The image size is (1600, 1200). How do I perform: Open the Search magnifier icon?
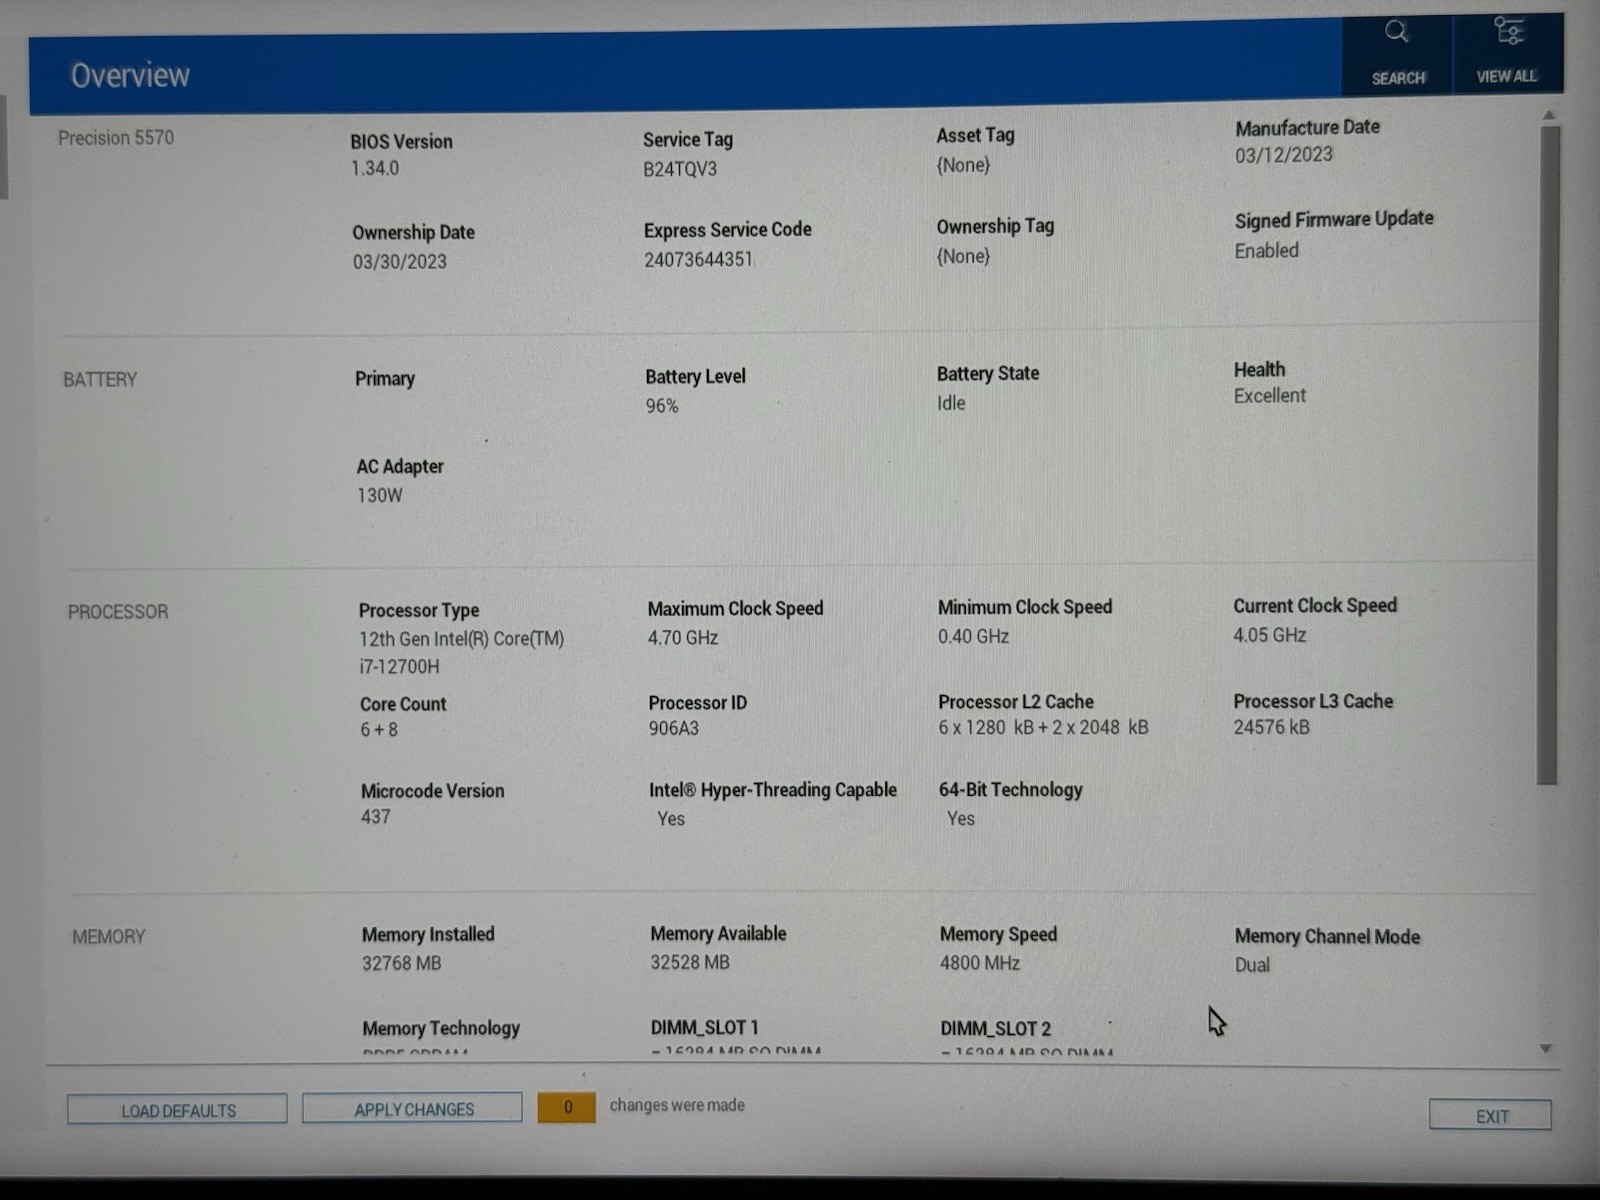pos(1396,33)
